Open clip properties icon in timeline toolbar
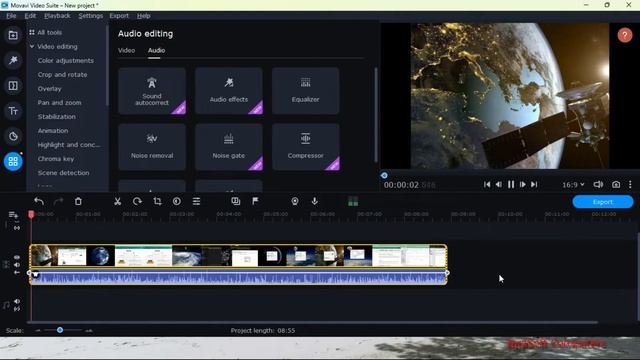This screenshot has height=360, width=640. [x=196, y=201]
